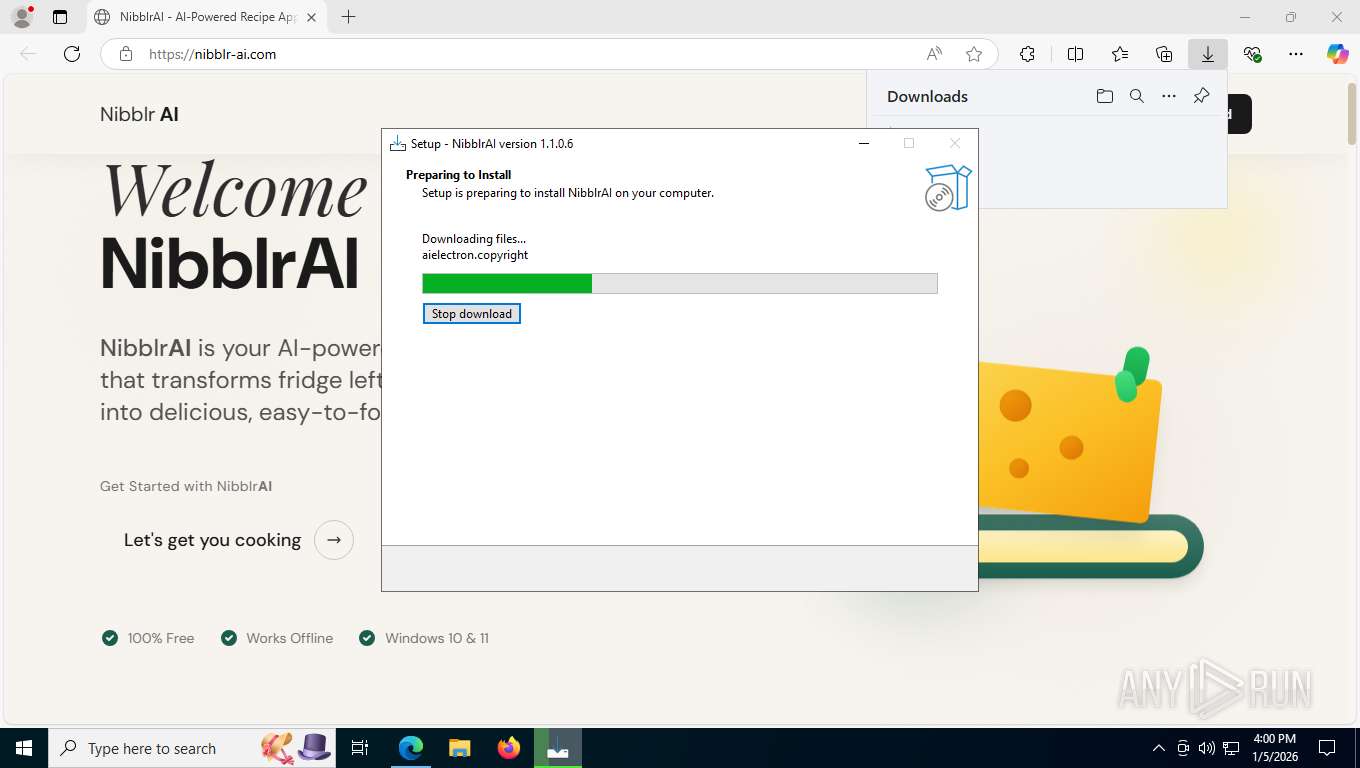
Task: Open the Extensions puzzle icon
Action: click(1027, 54)
